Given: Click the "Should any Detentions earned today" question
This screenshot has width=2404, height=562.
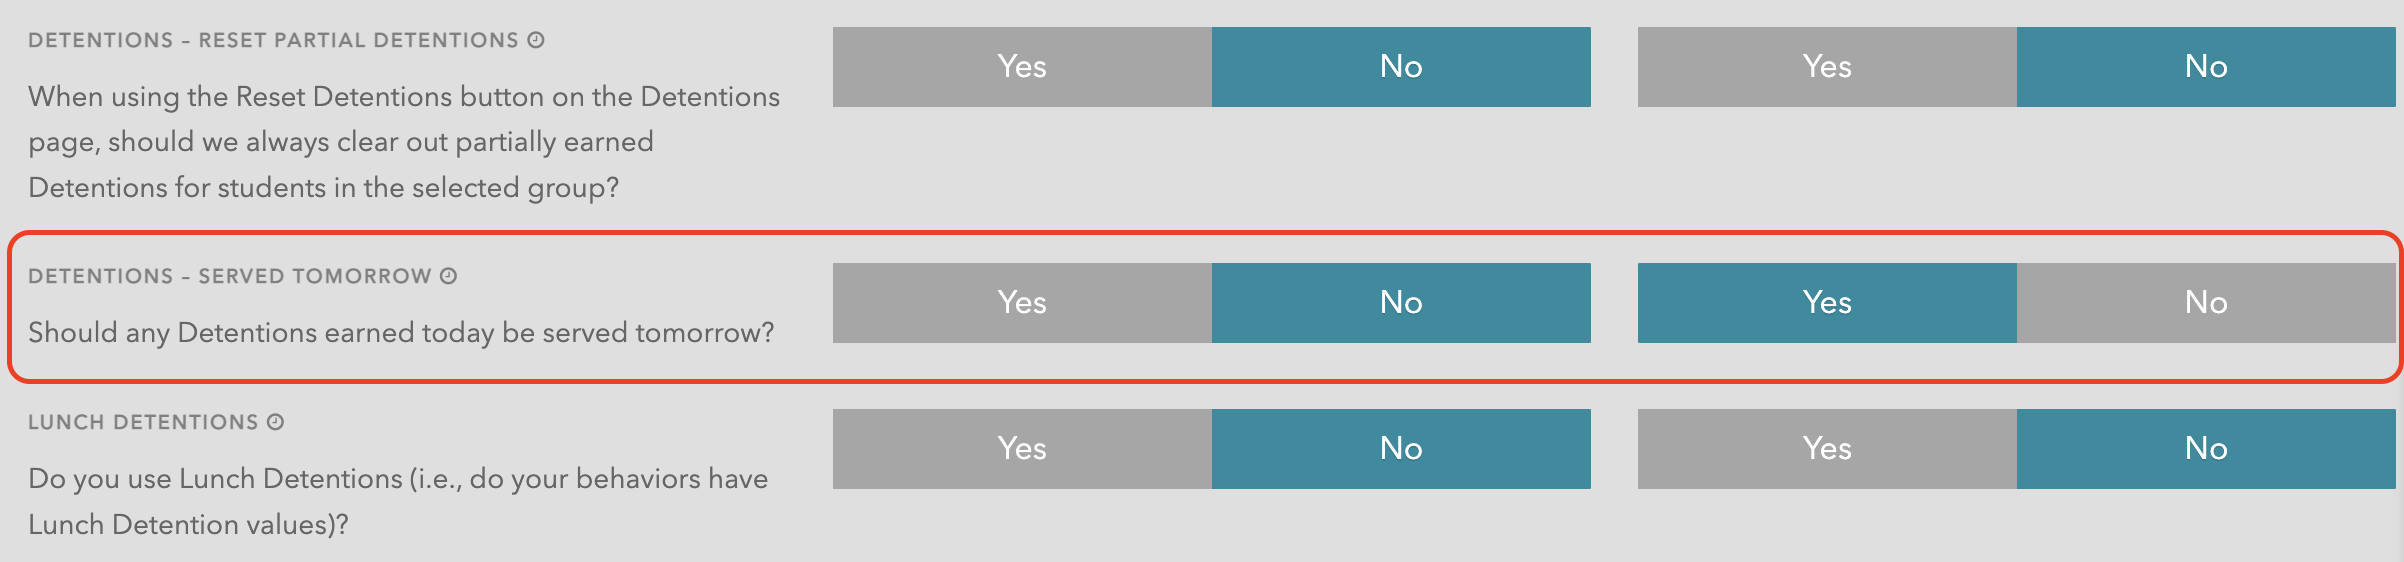Looking at the screenshot, I should pos(401,332).
